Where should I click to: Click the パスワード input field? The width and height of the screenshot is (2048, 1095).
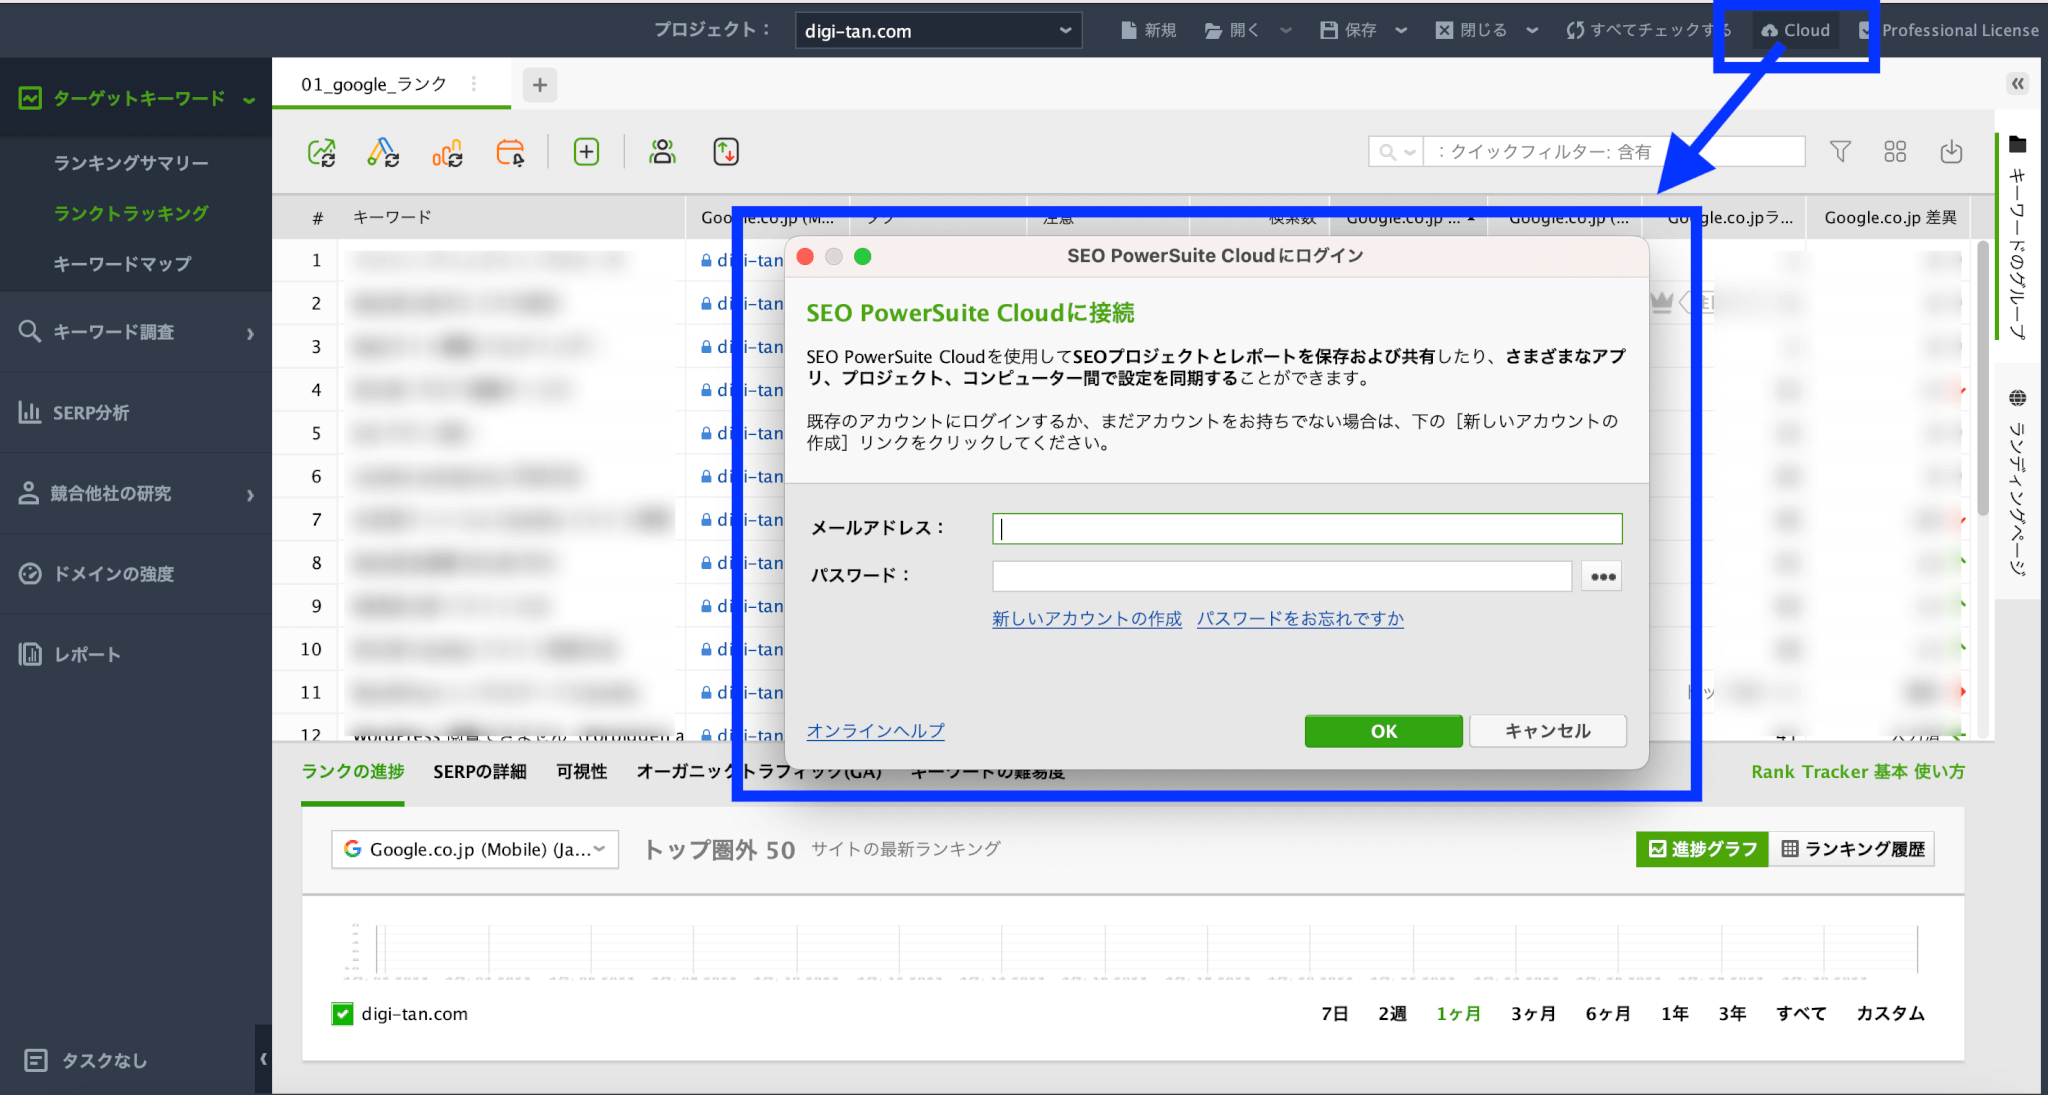tap(1282, 576)
